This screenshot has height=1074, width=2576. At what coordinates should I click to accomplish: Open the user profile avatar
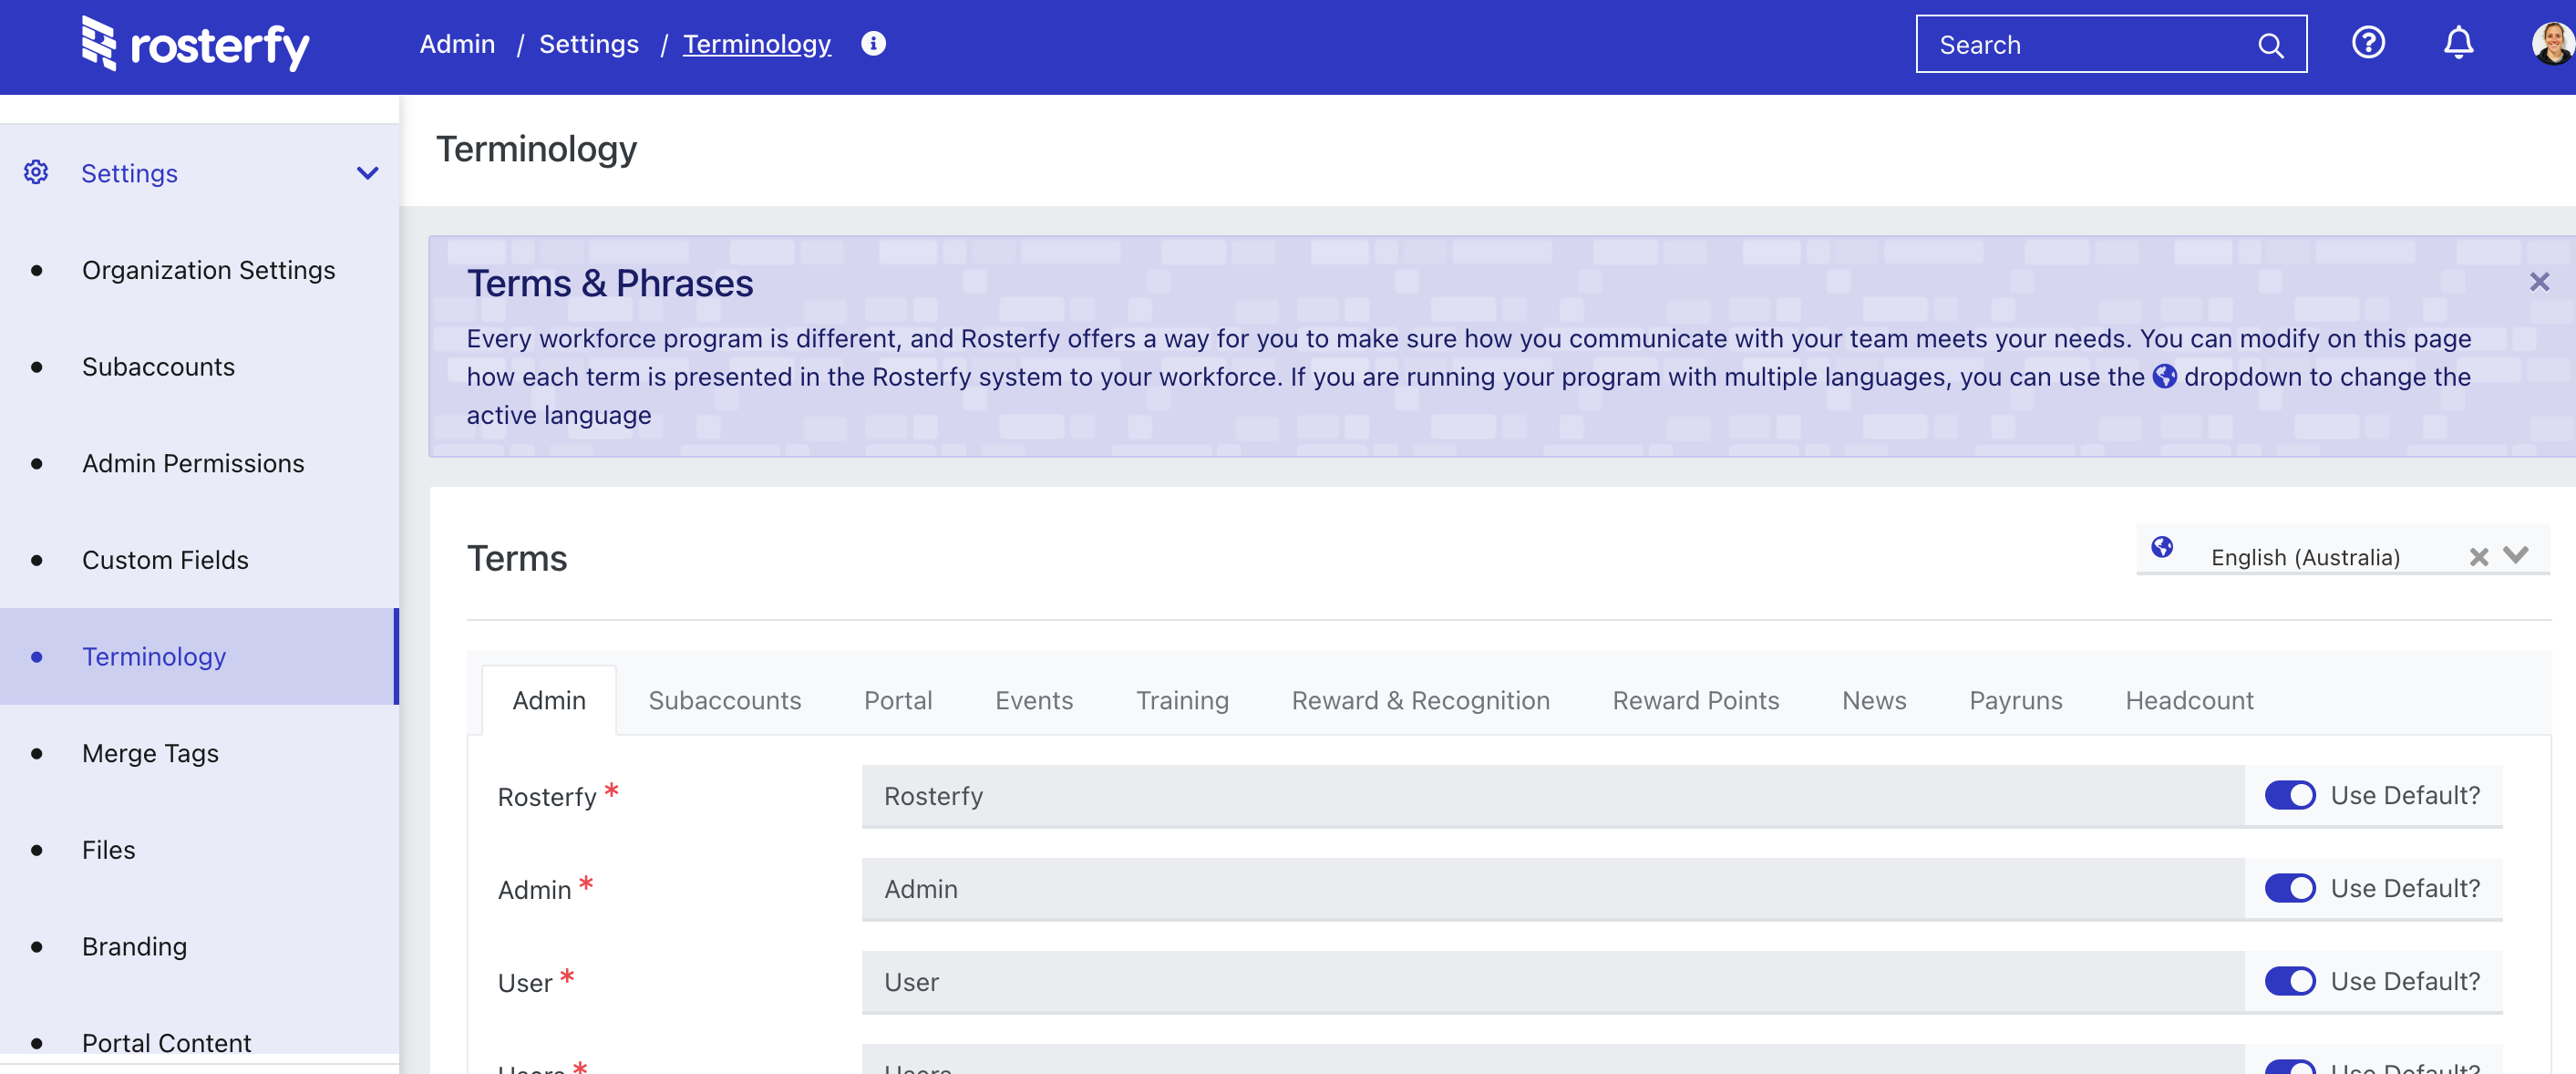[x=2552, y=44]
